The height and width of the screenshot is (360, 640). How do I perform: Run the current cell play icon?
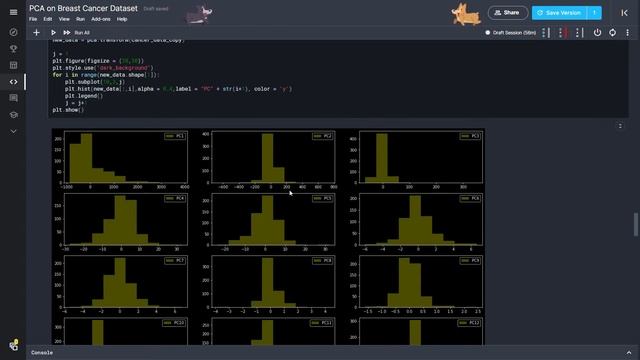(x=53, y=32)
